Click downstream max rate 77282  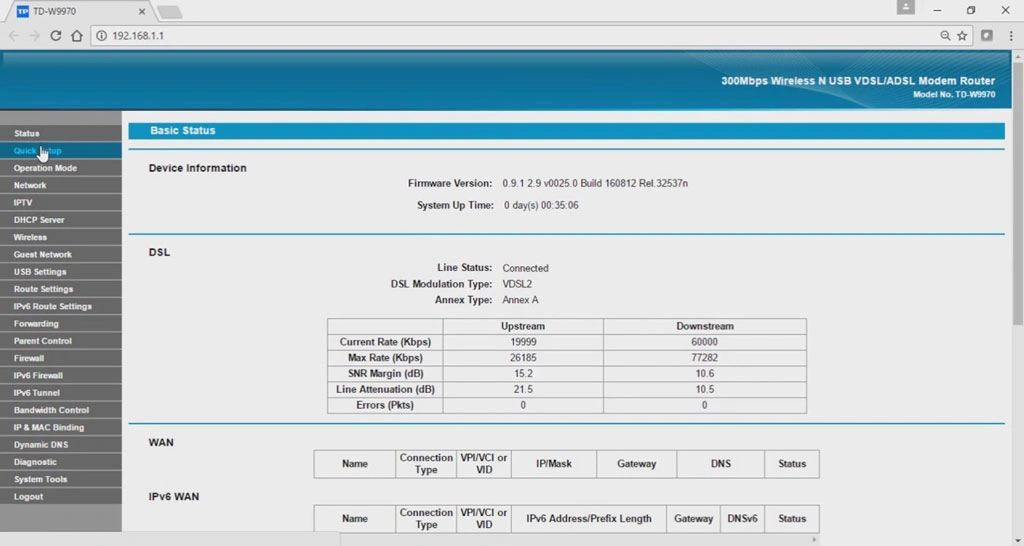click(705, 358)
